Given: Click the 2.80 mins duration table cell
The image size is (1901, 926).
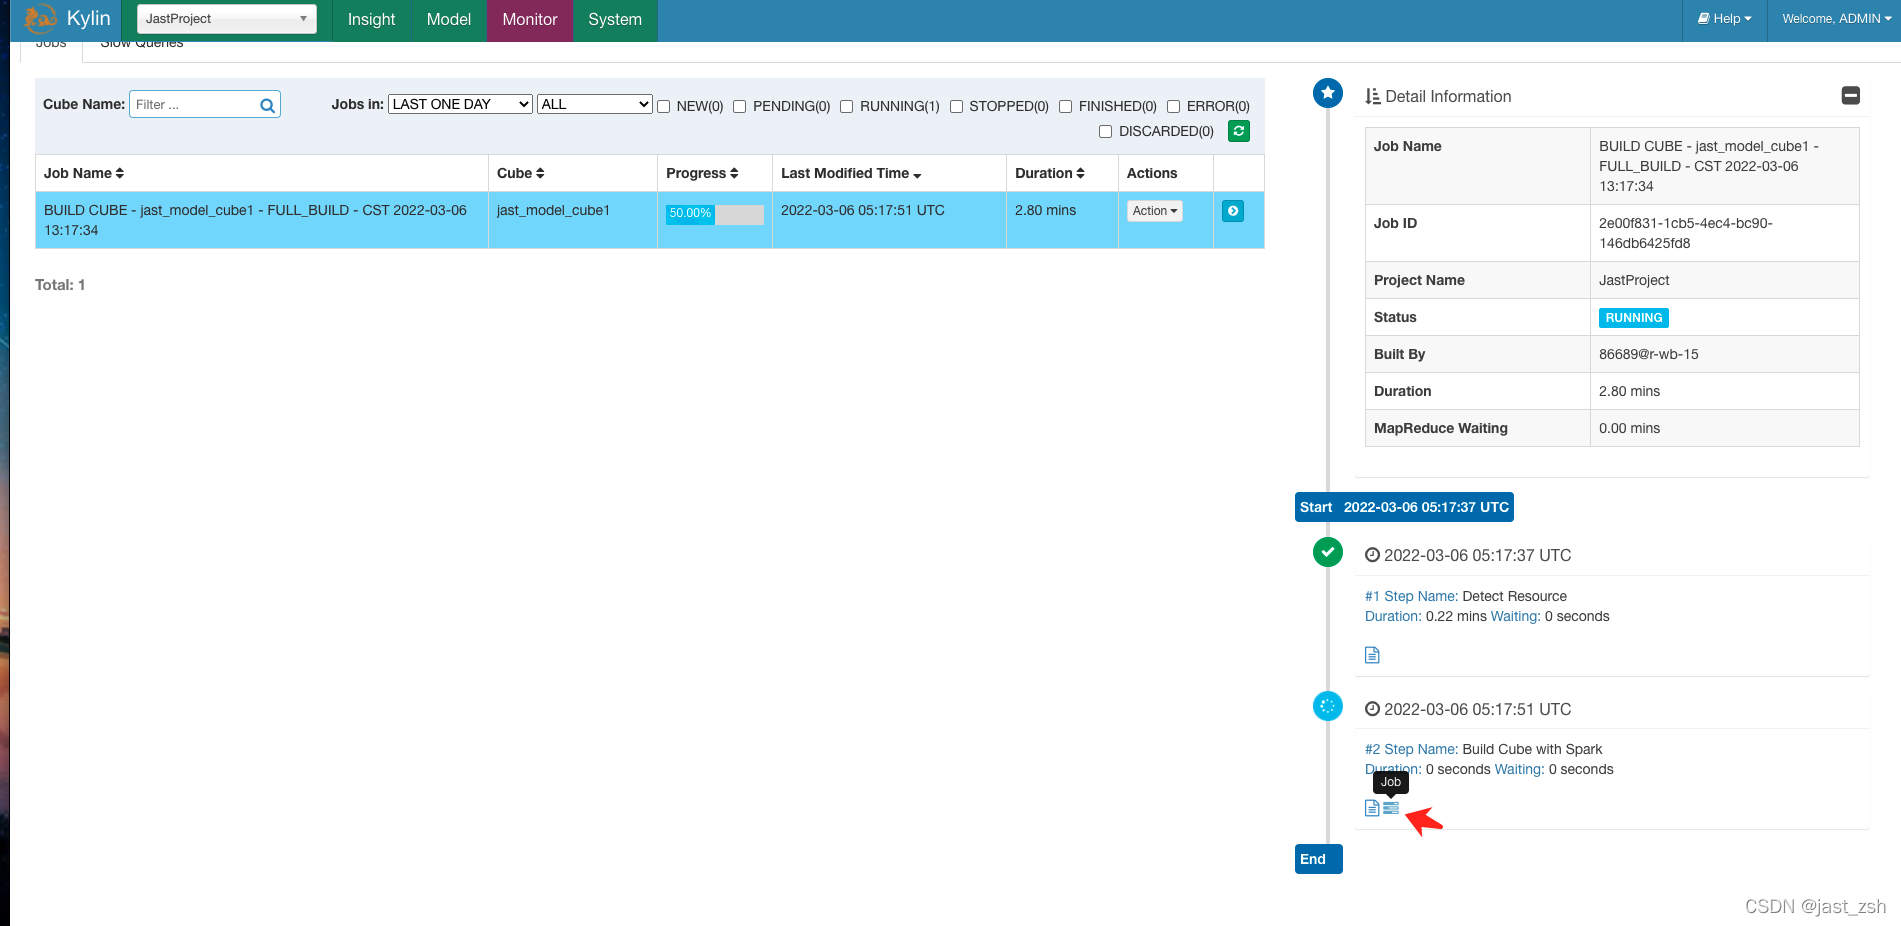Looking at the screenshot, I should click(x=1062, y=220).
